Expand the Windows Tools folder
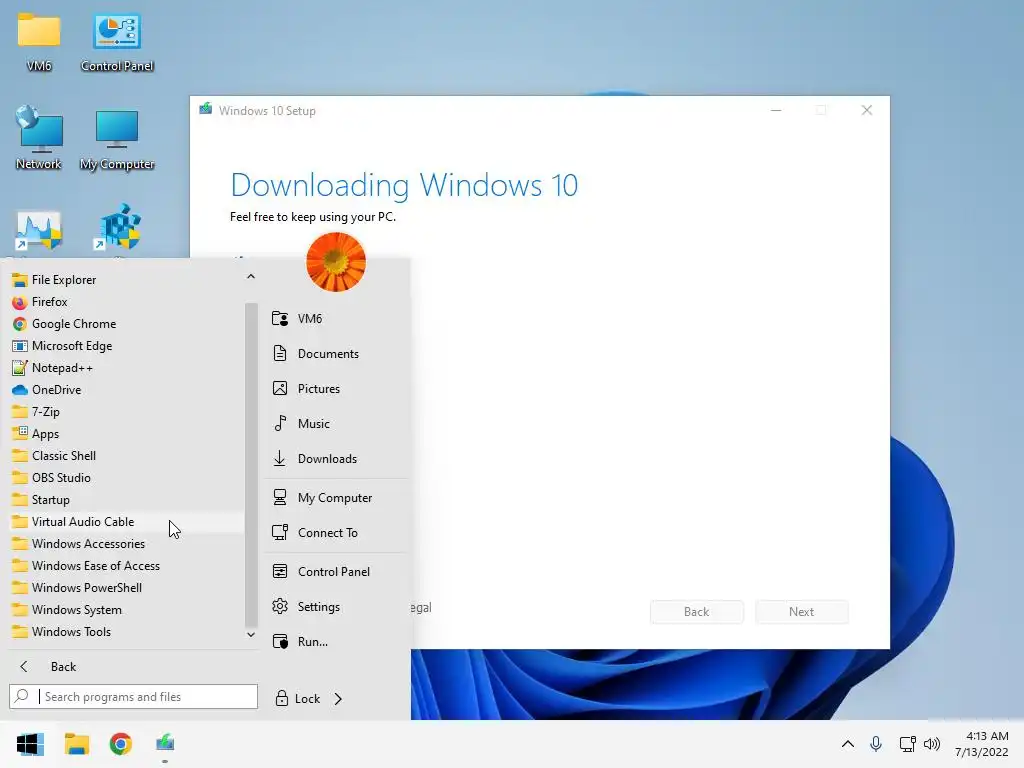 pos(127,632)
